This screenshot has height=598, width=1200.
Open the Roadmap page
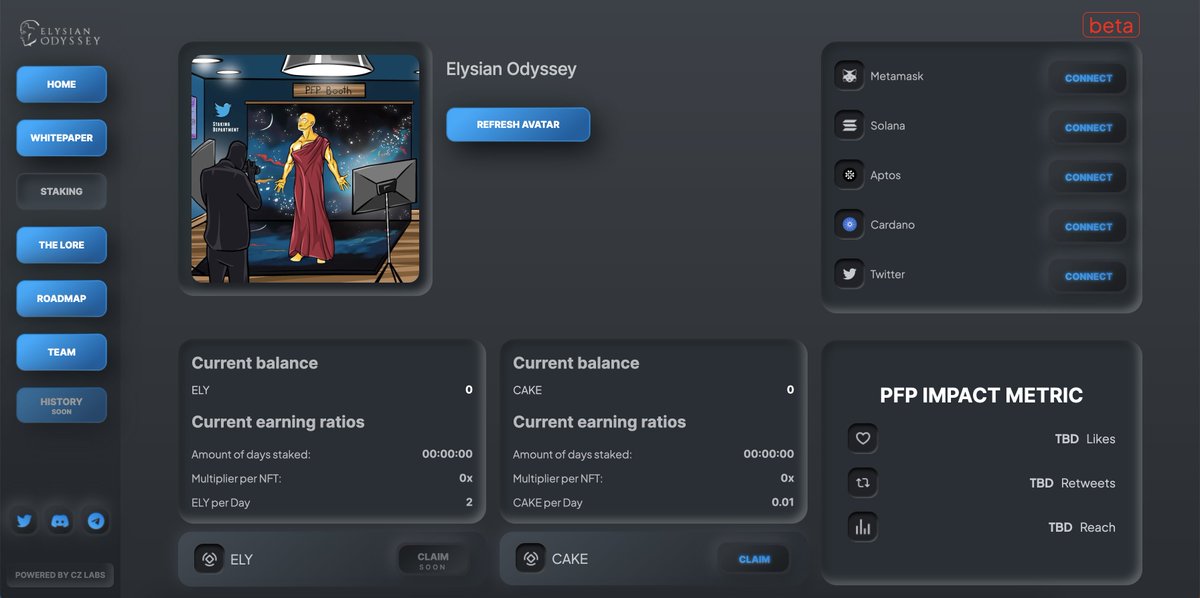61,298
